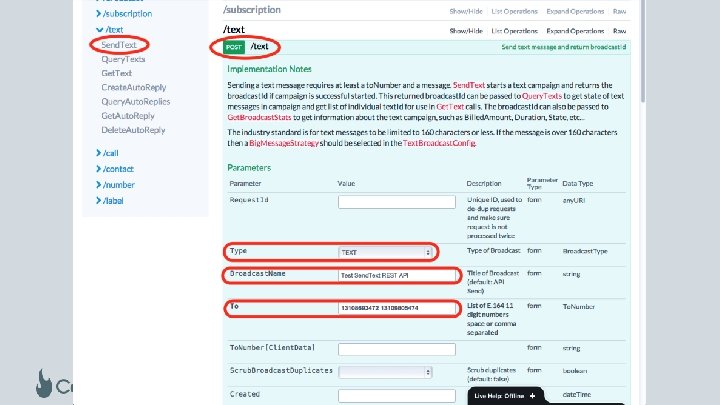Follow the SendText link in Implementation Notes

469,85
